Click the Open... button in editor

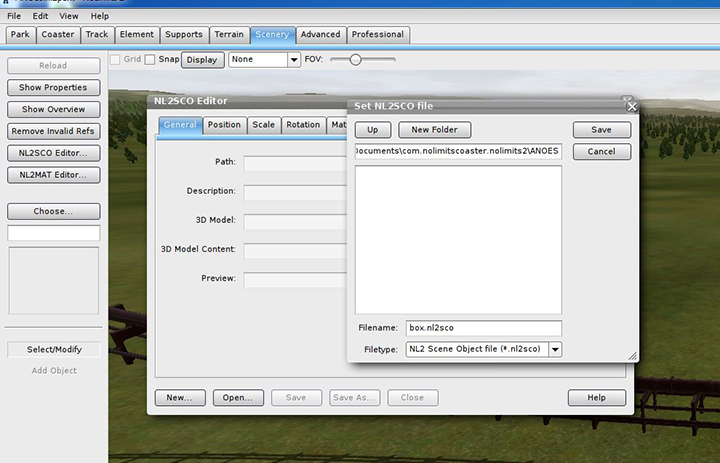(x=238, y=397)
